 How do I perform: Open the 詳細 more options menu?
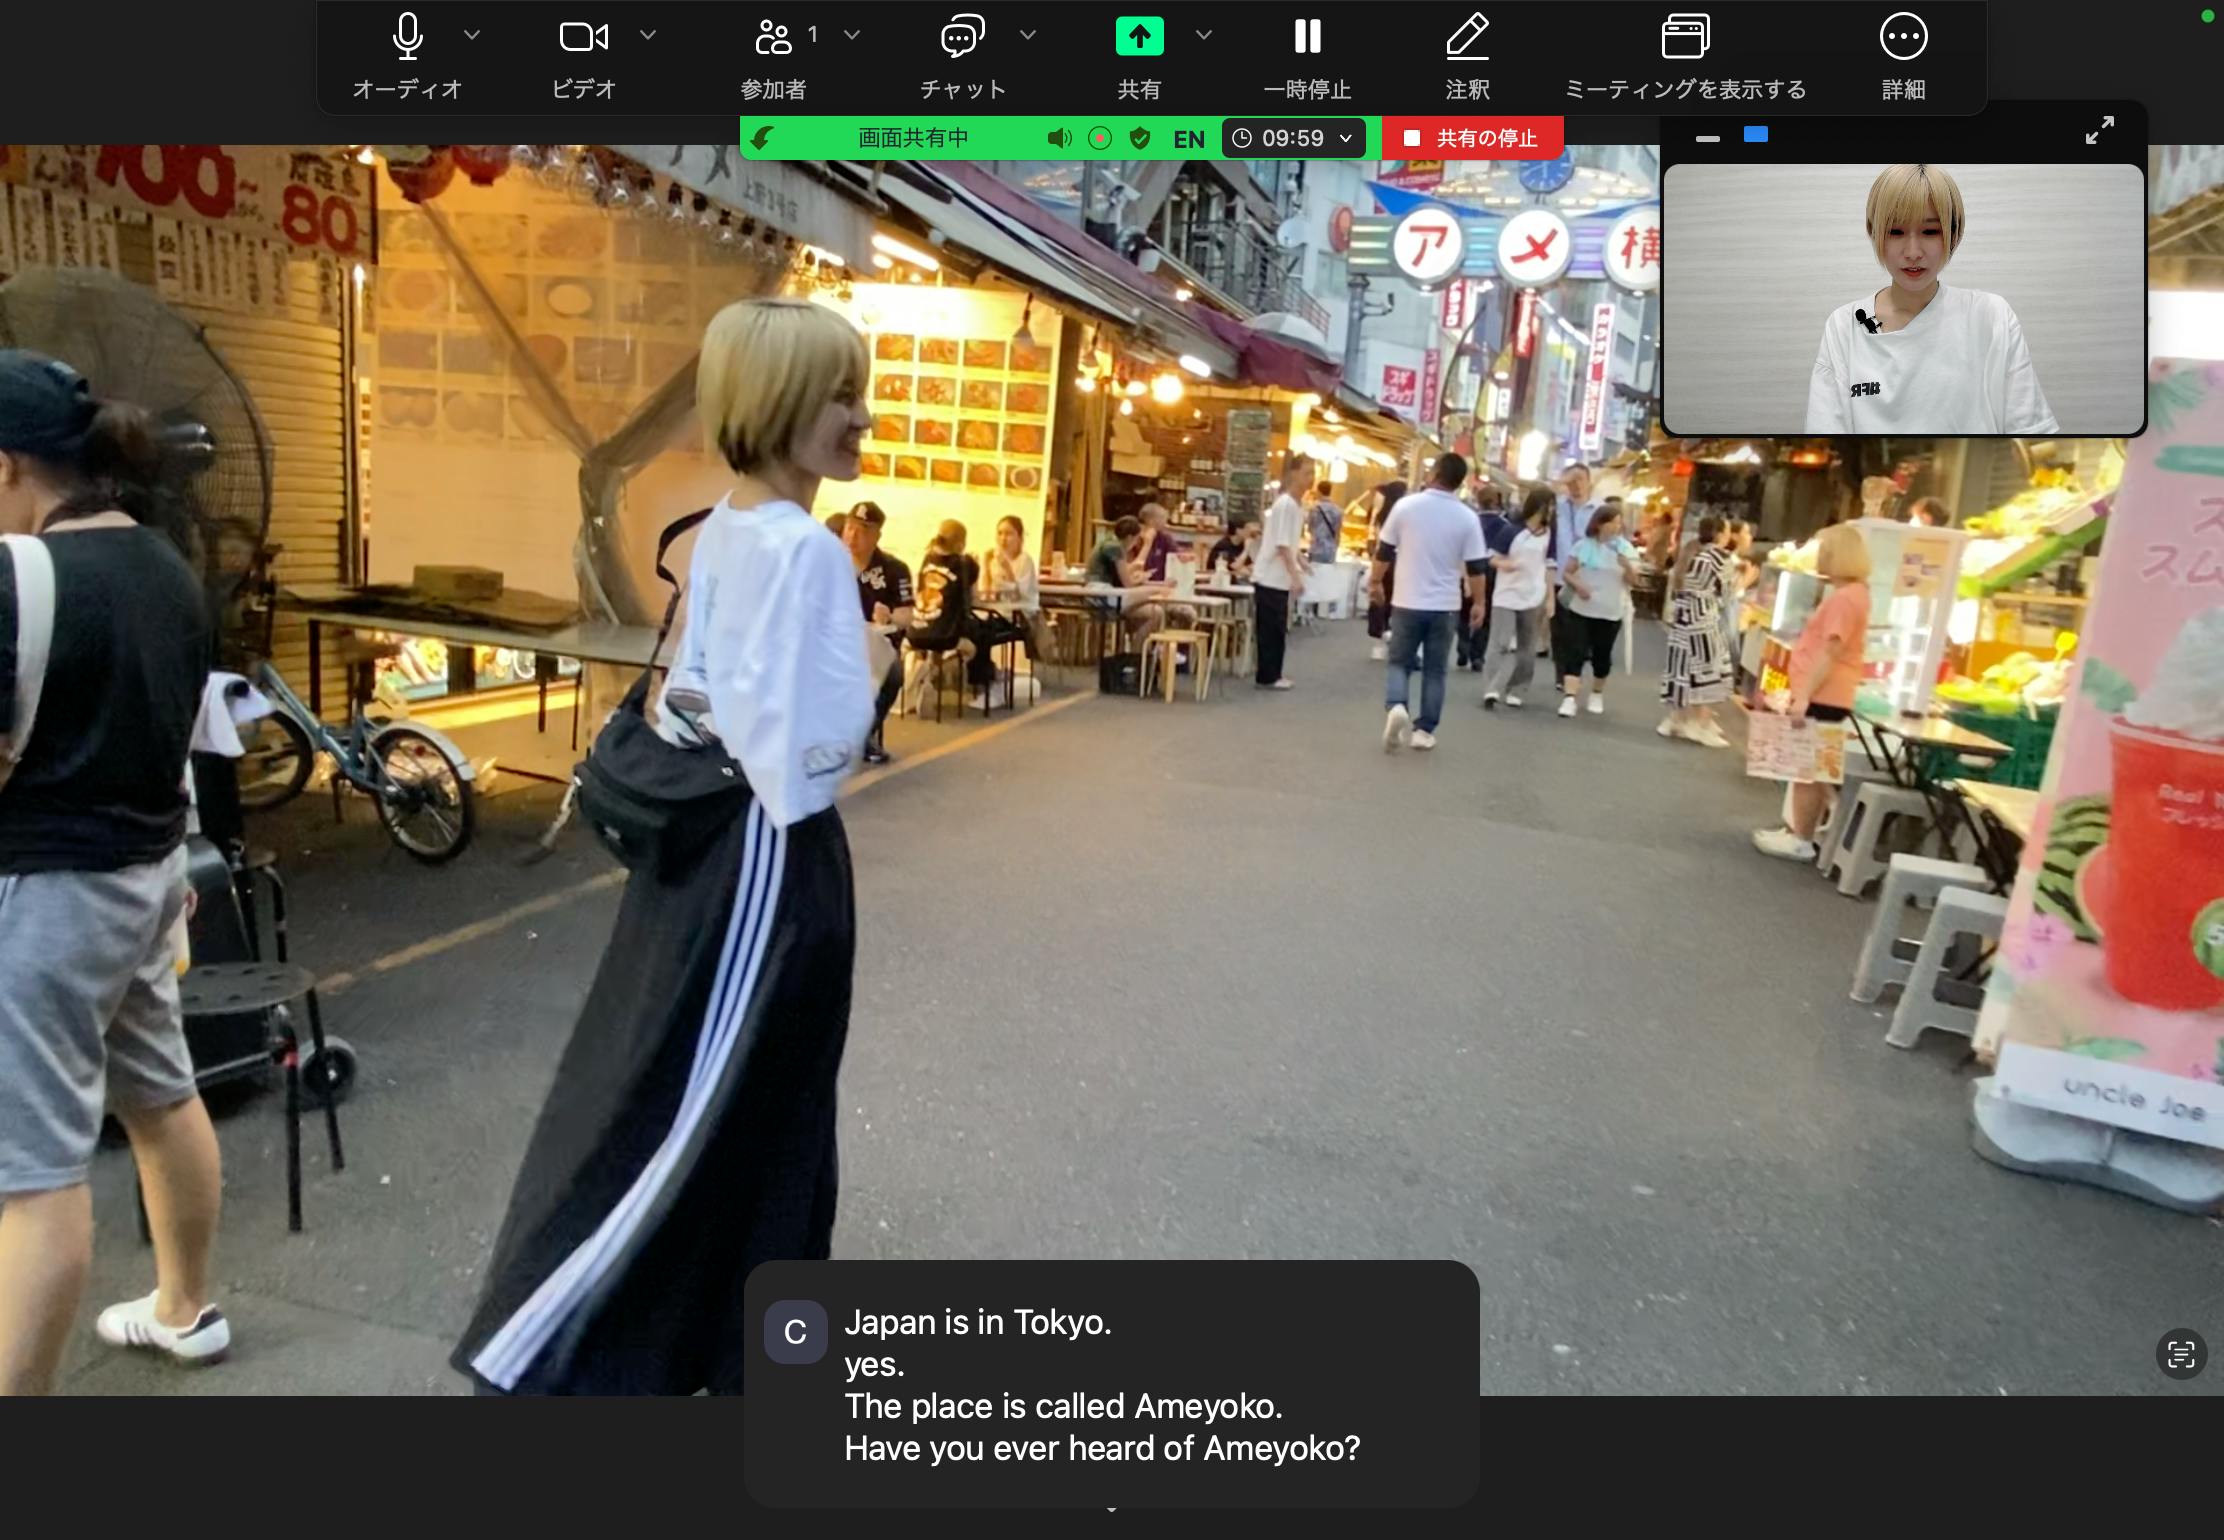coord(1903,38)
